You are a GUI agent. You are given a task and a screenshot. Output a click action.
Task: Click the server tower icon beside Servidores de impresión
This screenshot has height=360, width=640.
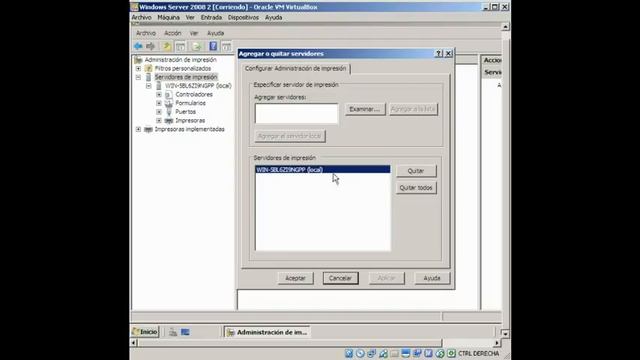click(x=149, y=77)
